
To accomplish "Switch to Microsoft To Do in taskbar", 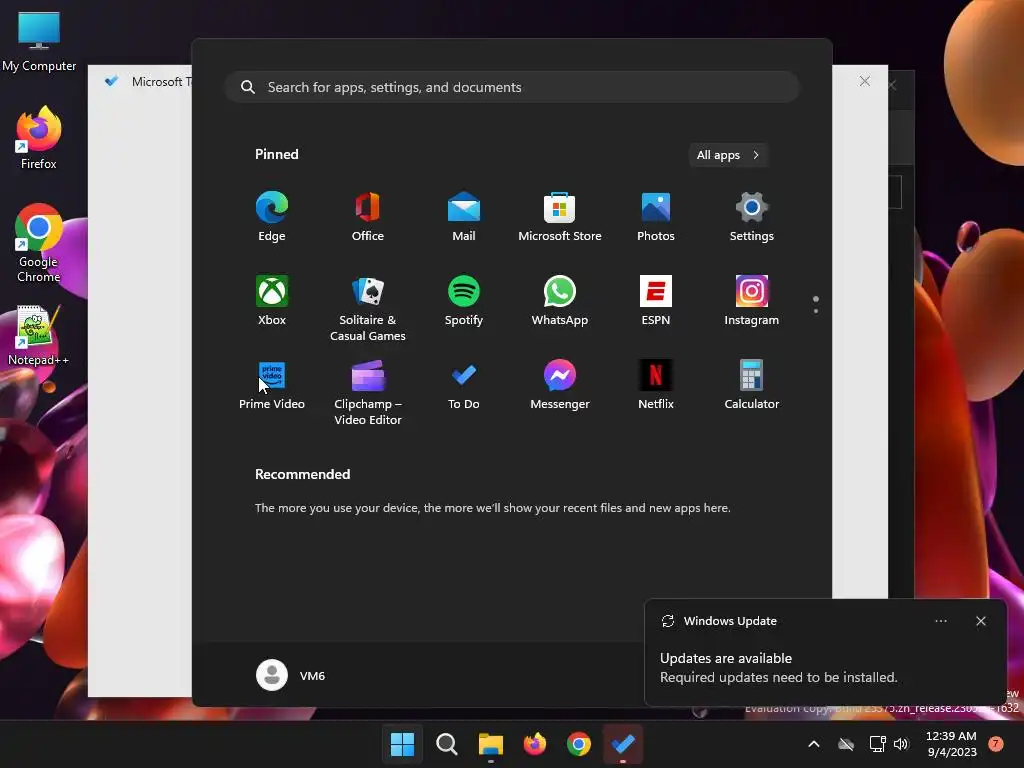I will pos(623,744).
